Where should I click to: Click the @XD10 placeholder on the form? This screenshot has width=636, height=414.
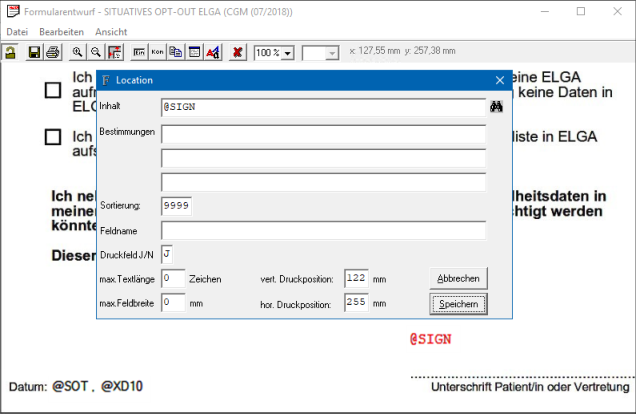(x=122, y=386)
